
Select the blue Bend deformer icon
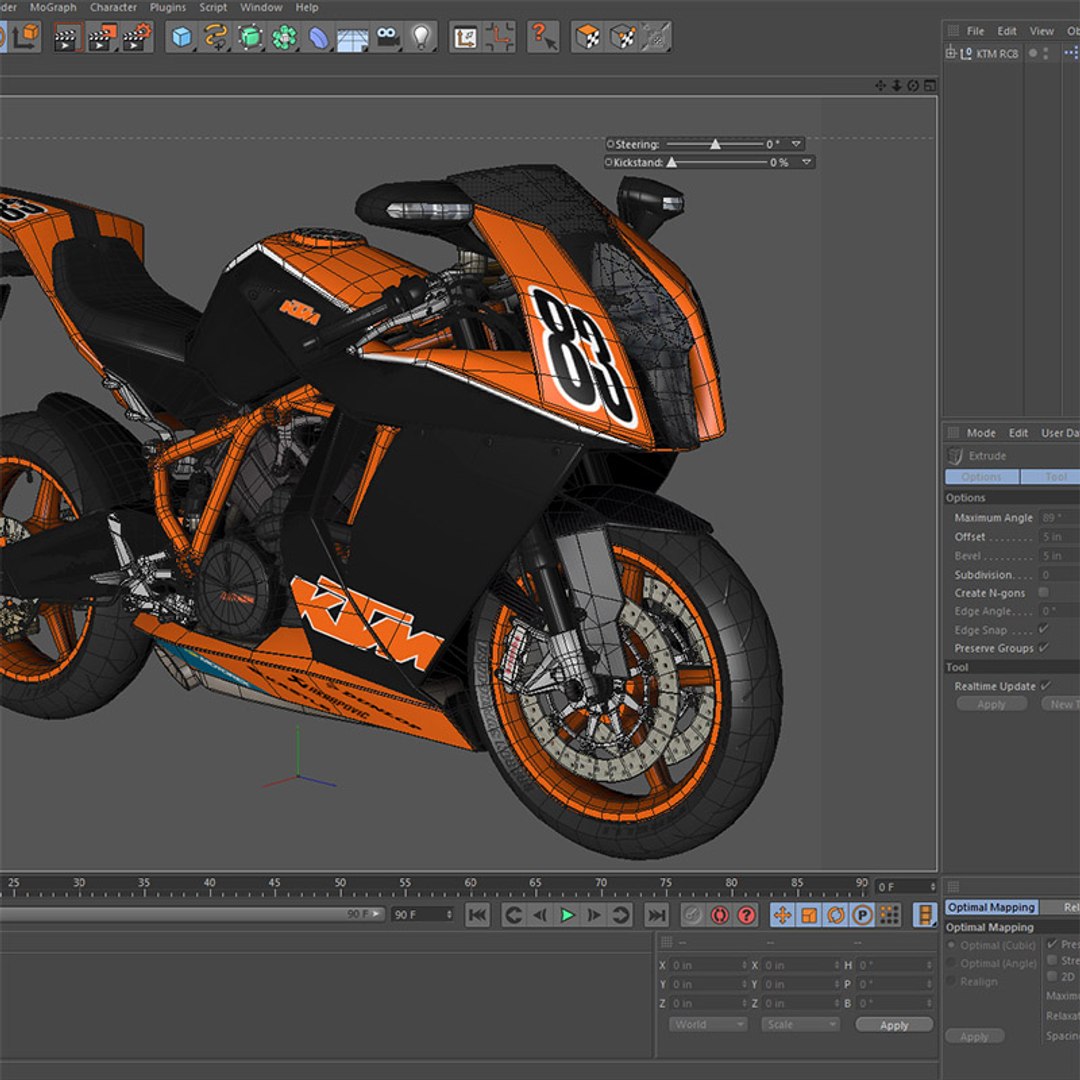(x=318, y=37)
